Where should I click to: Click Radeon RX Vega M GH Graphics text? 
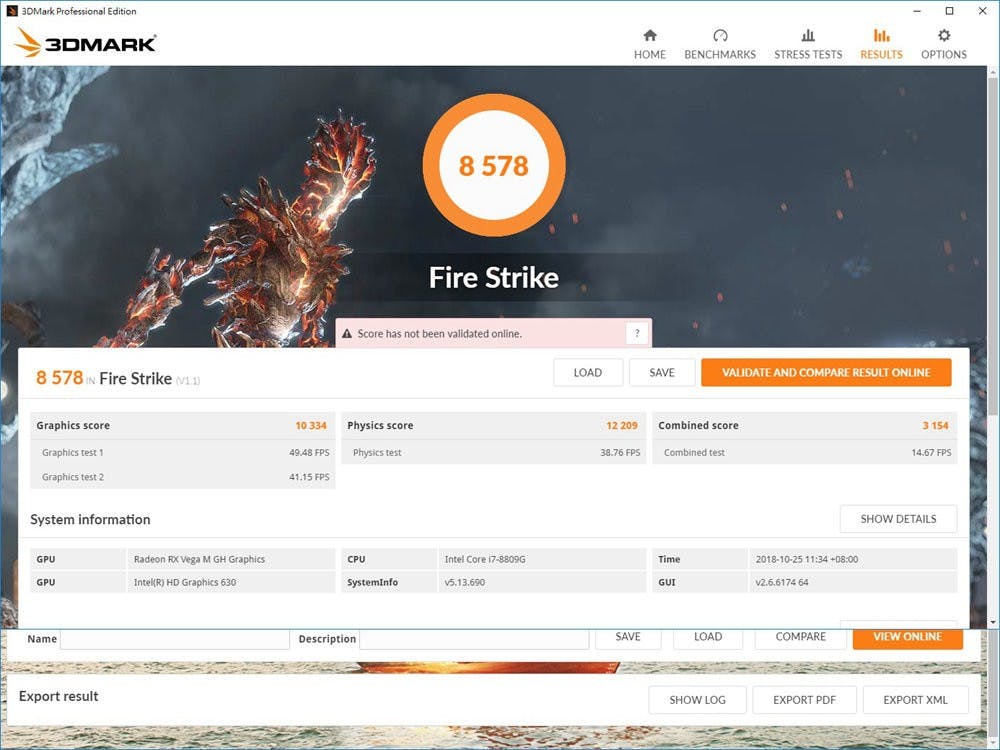tap(199, 559)
